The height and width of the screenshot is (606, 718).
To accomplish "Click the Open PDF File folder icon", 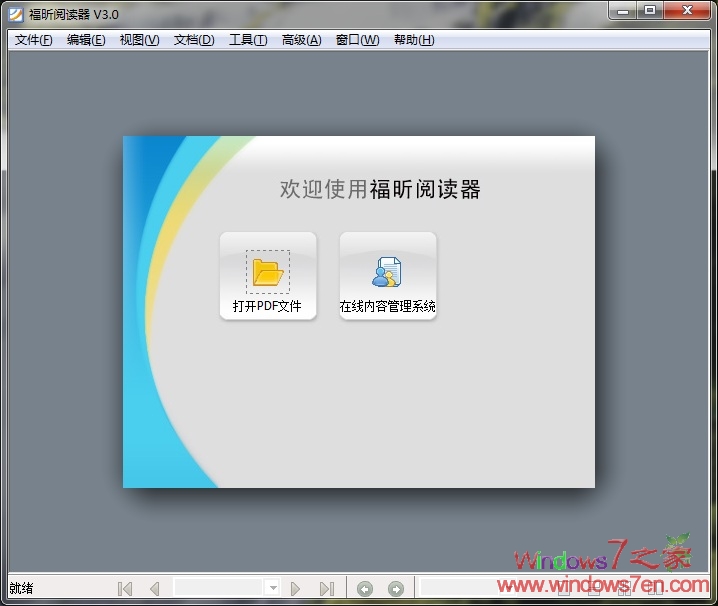I will 268,272.
